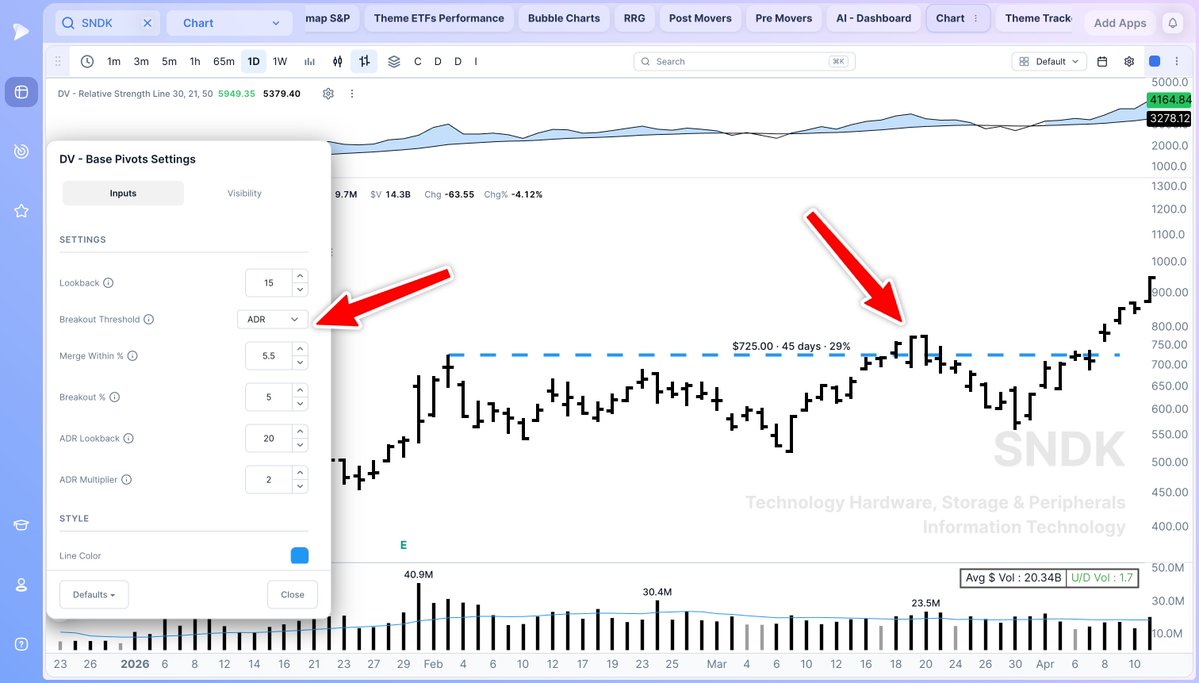Image resolution: width=1199 pixels, height=683 pixels.
Task: Select the 1W timeframe
Action: click(x=280, y=61)
